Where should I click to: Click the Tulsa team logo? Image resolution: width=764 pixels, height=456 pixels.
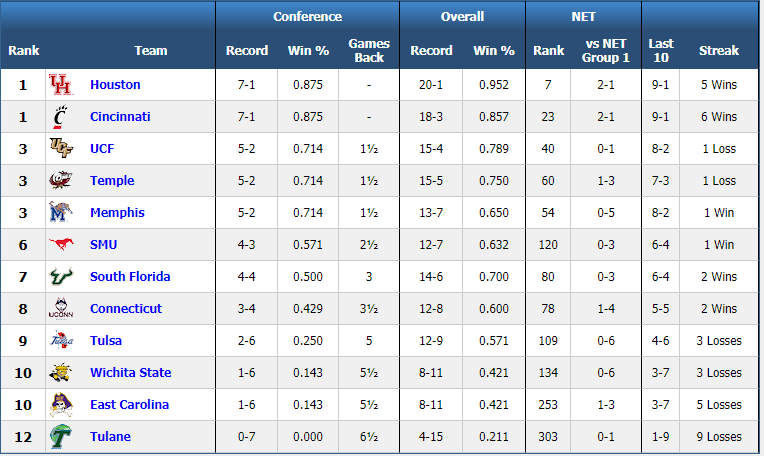[61, 340]
